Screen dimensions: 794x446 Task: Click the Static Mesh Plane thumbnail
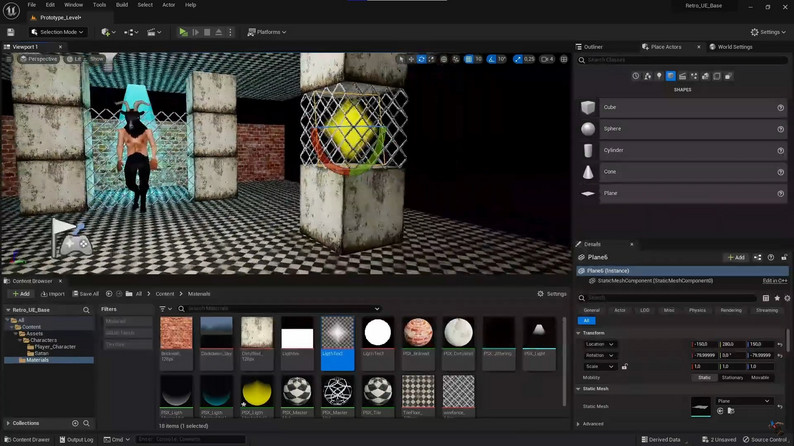(701, 407)
